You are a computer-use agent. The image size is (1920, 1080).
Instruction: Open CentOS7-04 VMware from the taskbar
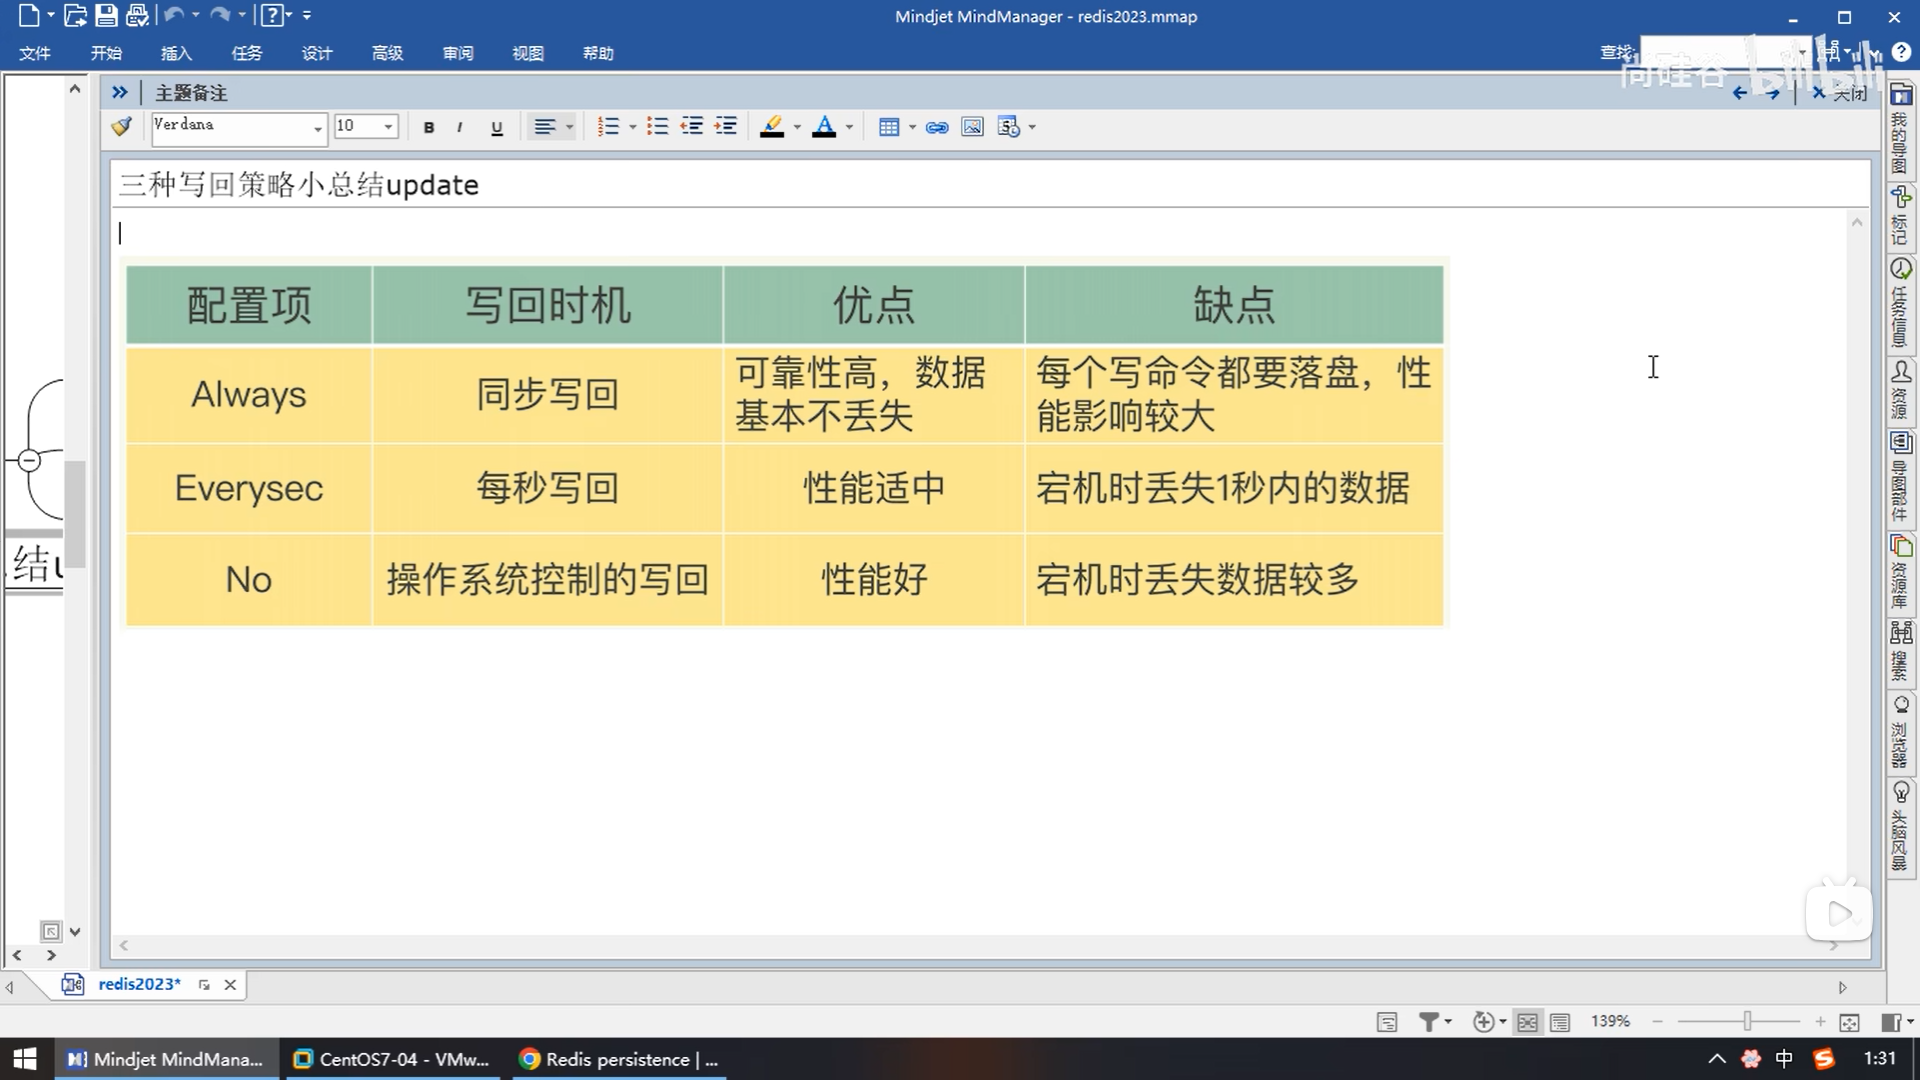click(393, 1059)
